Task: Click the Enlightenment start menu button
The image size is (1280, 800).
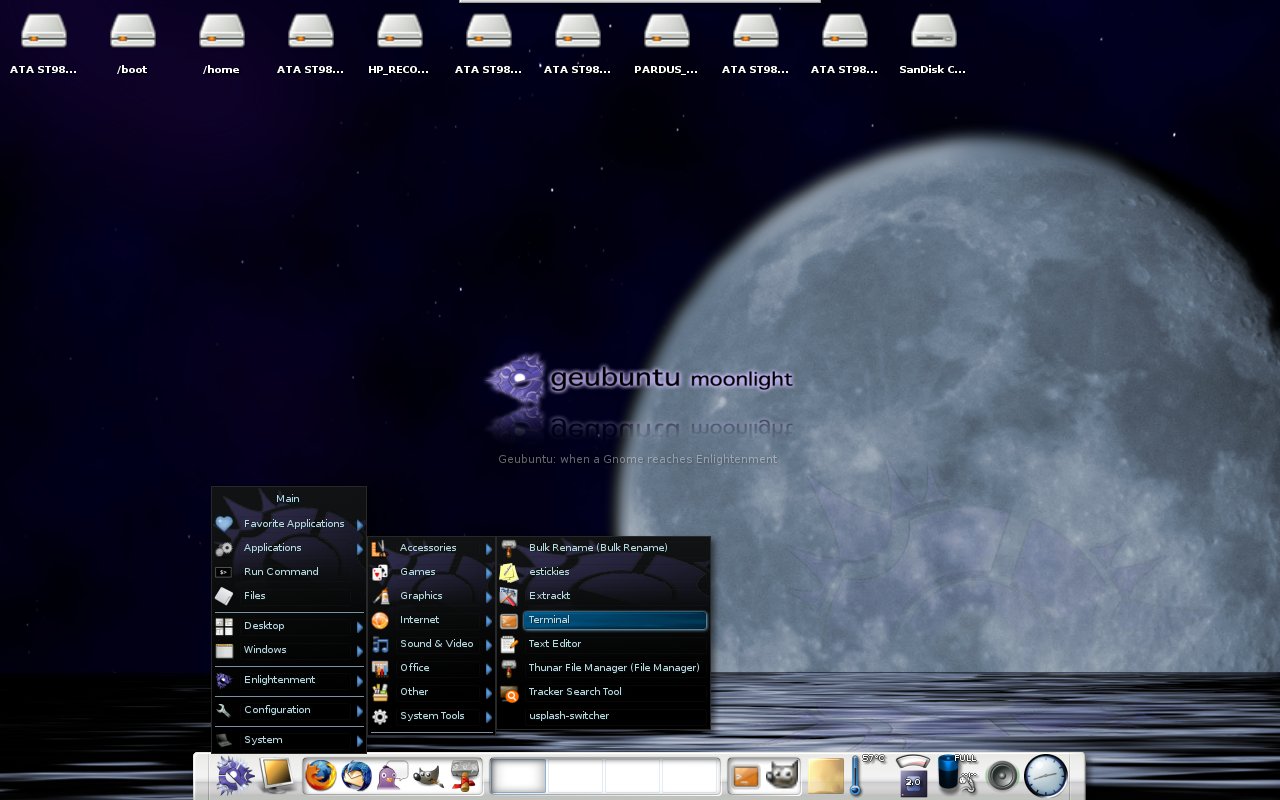Action: (x=235, y=775)
